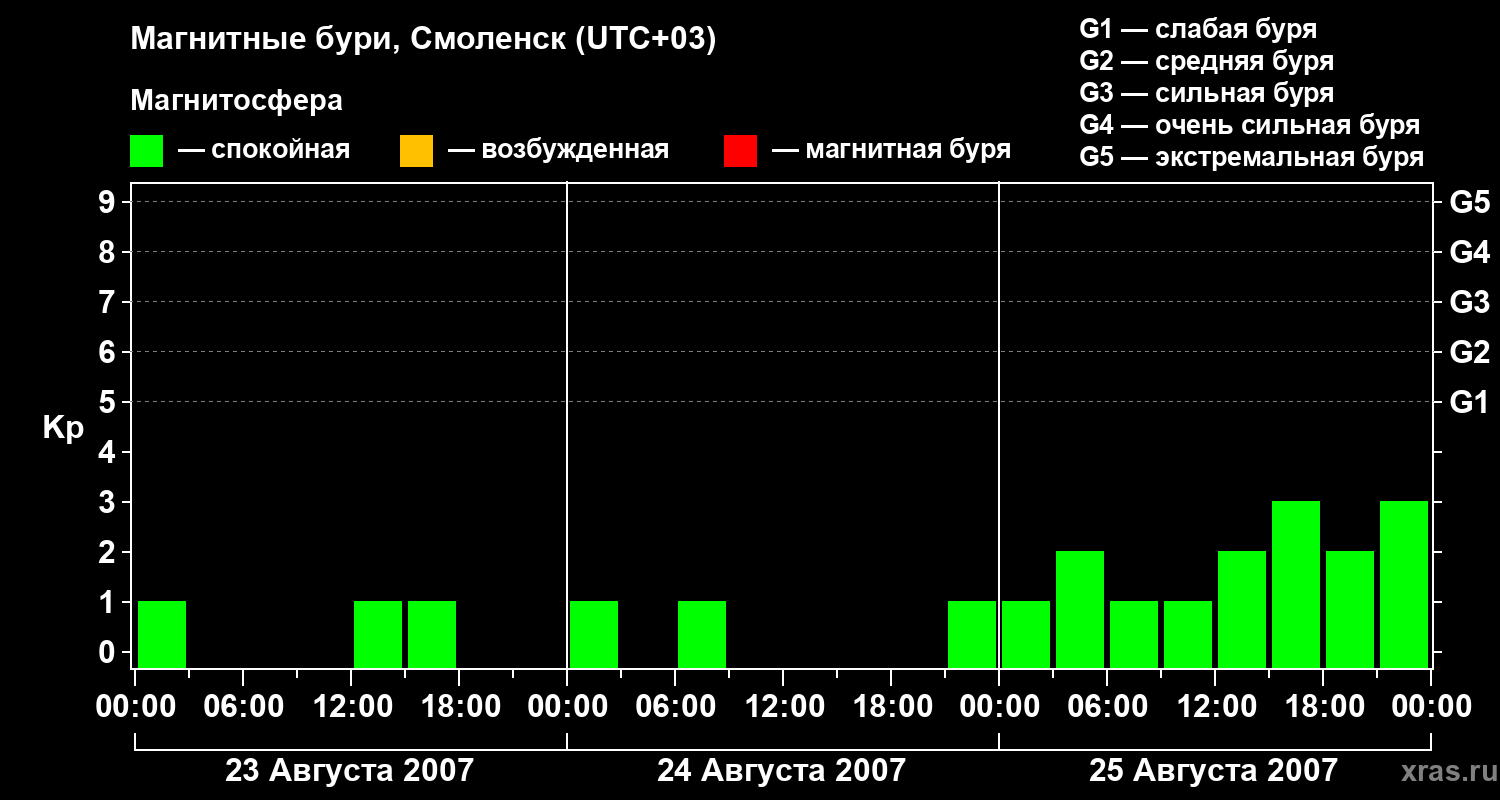Click the 'Магнитосфера' legend heading
Image resolution: width=1500 pixels, height=800 pixels.
(x=237, y=101)
